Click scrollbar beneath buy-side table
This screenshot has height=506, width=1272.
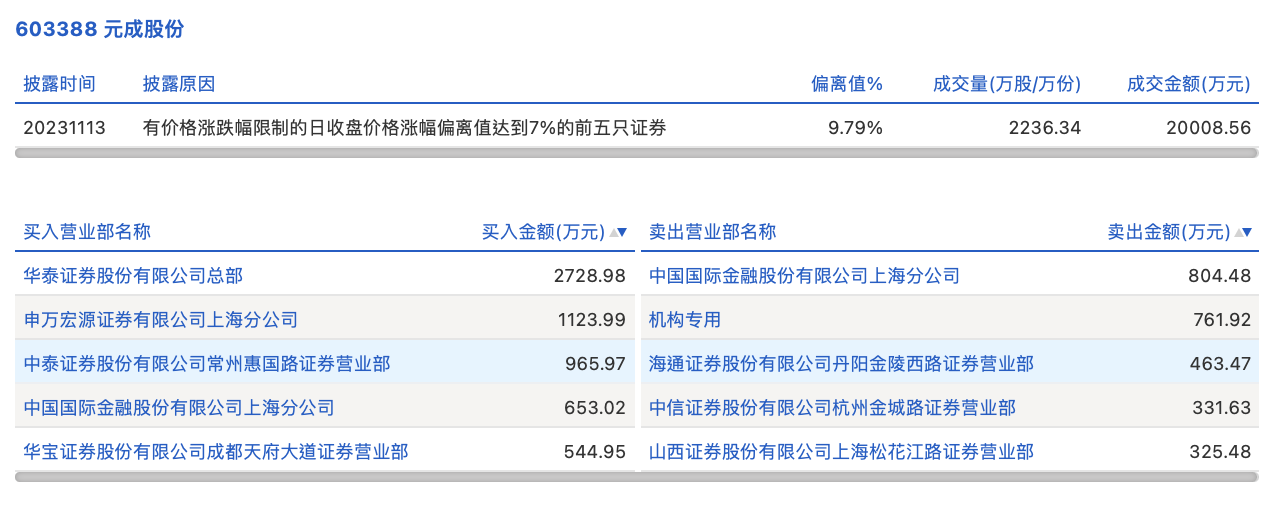coord(324,477)
